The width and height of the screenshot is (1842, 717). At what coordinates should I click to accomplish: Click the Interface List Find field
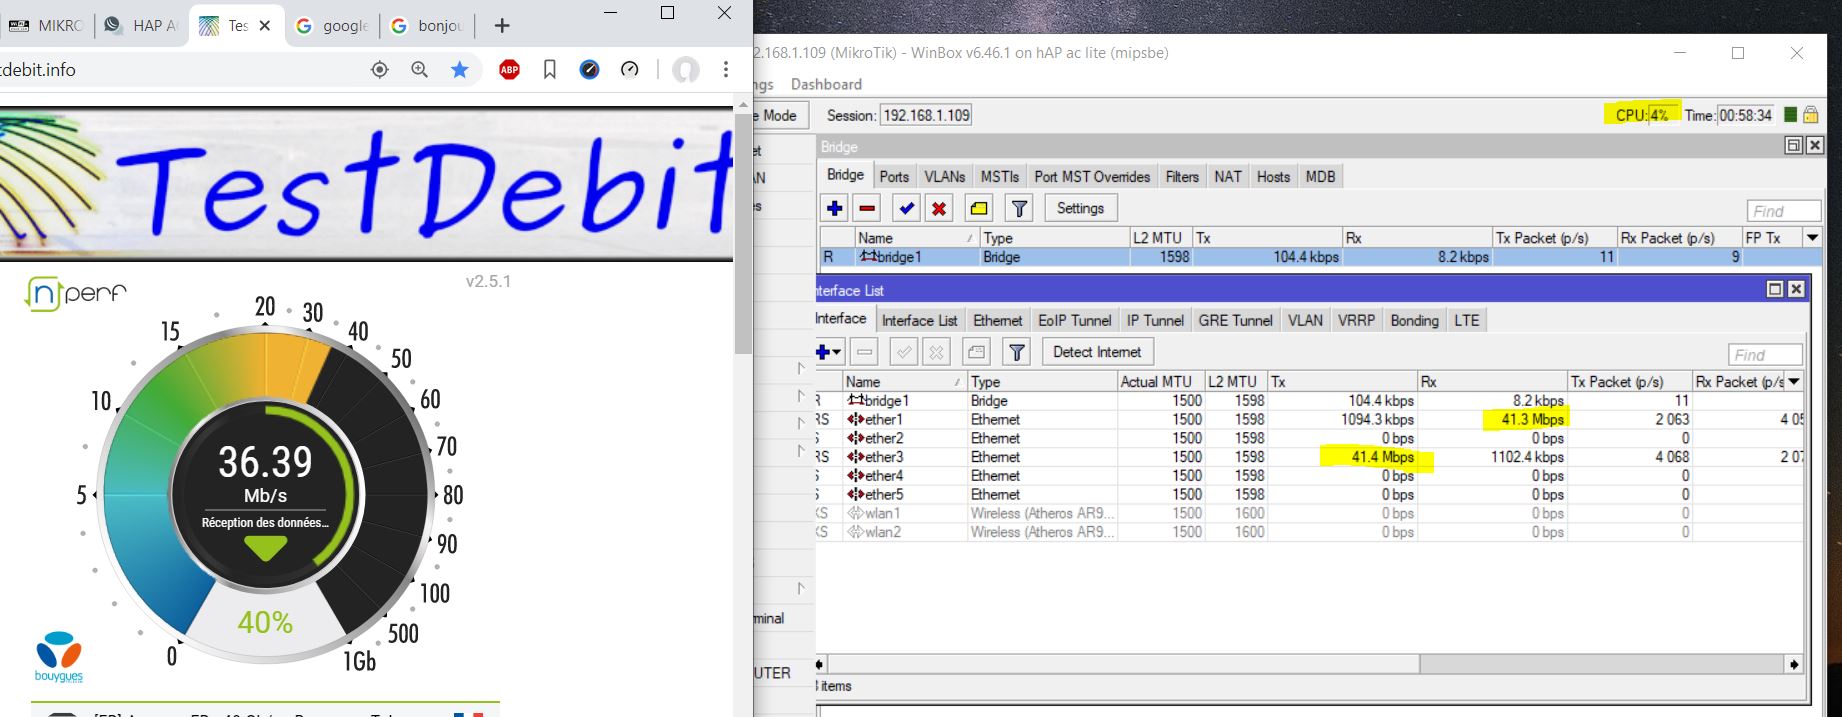click(1765, 355)
